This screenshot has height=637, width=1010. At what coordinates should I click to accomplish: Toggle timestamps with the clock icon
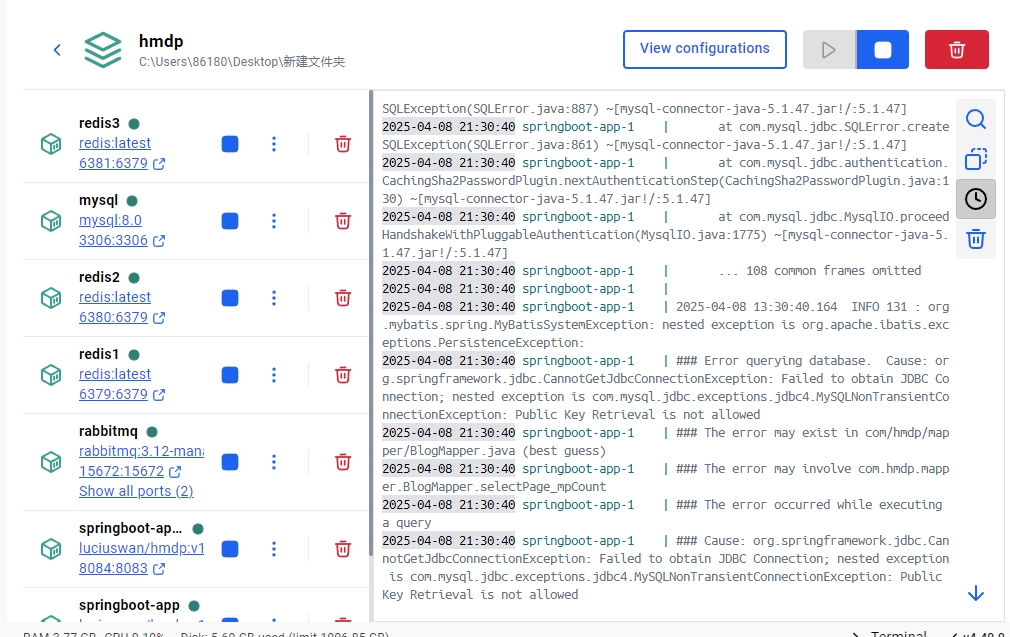976,199
